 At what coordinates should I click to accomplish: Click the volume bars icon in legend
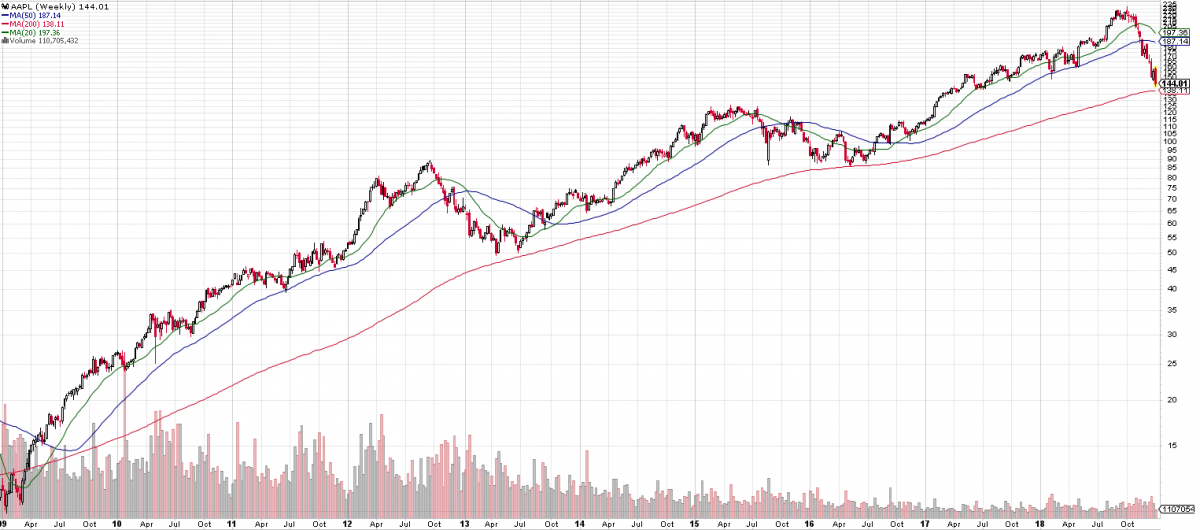[5, 41]
